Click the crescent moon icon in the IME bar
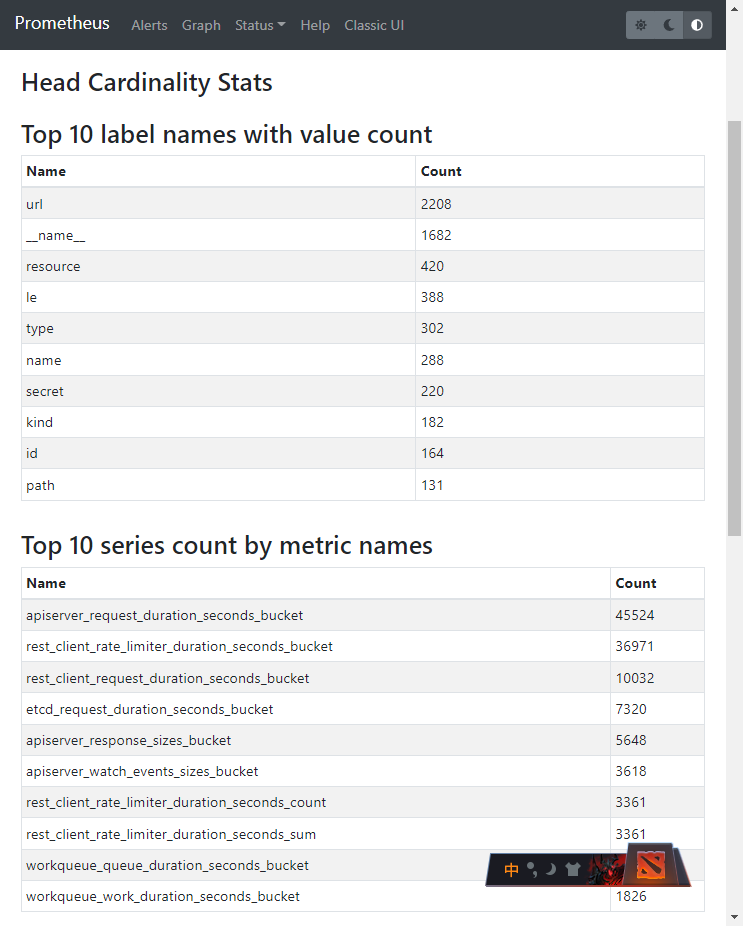Screen dimensions: 743x926 coord(550,870)
